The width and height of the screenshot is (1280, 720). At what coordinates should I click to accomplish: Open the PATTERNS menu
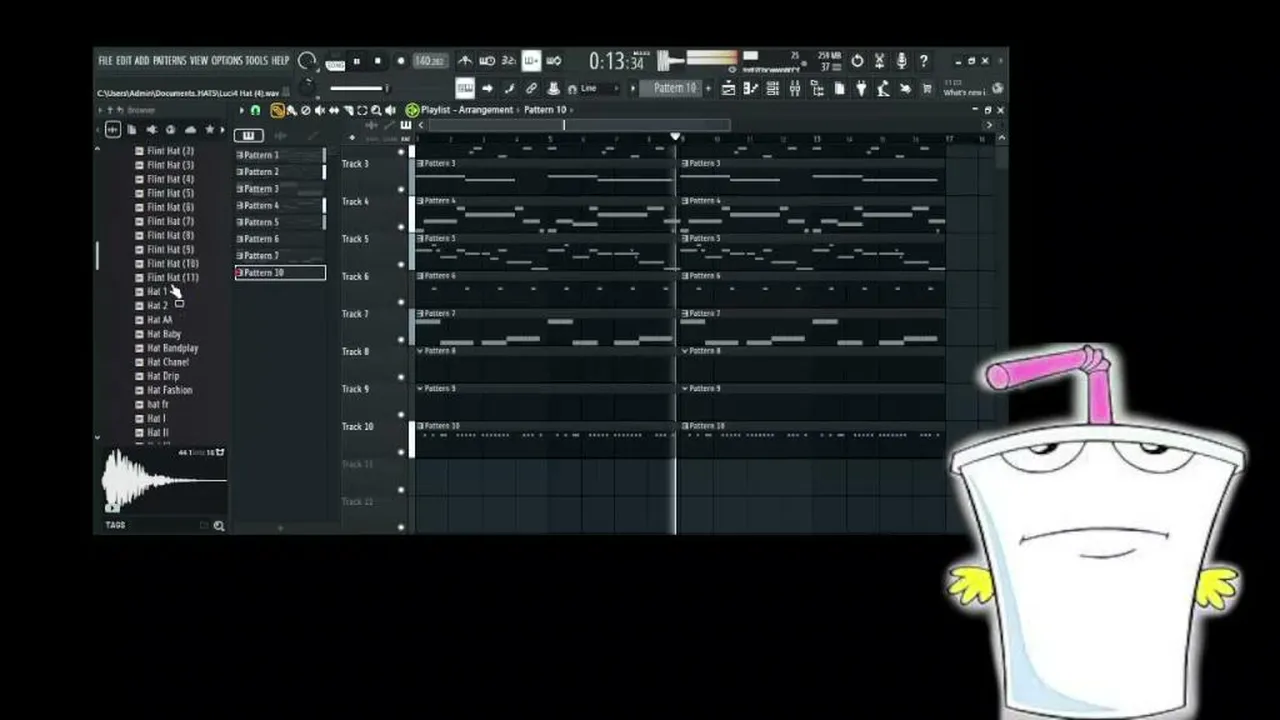coord(170,61)
